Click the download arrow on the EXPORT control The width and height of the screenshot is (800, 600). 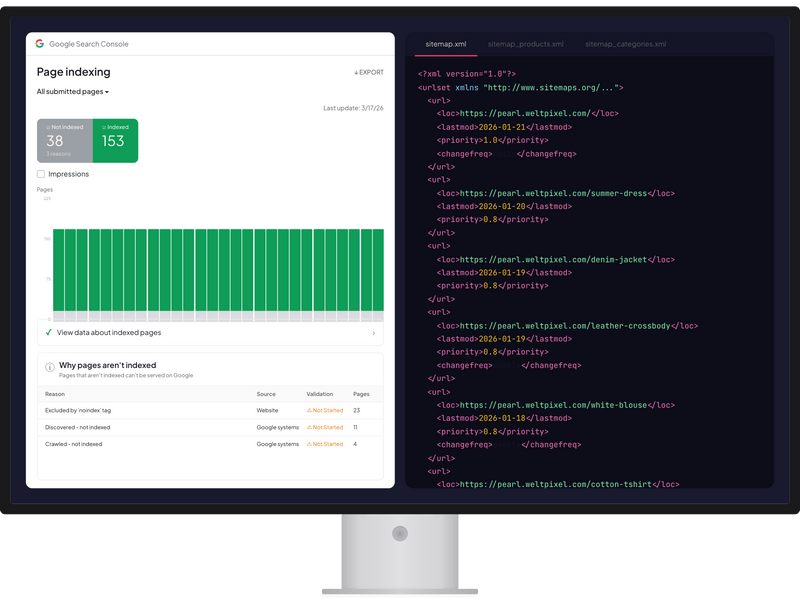point(354,72)
